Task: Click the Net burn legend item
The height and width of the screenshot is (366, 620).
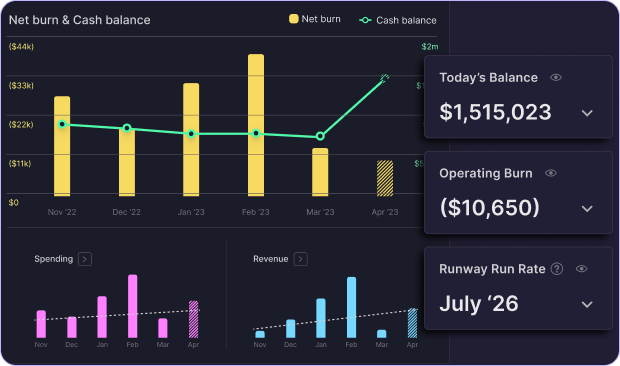Action: pos(315,19)
